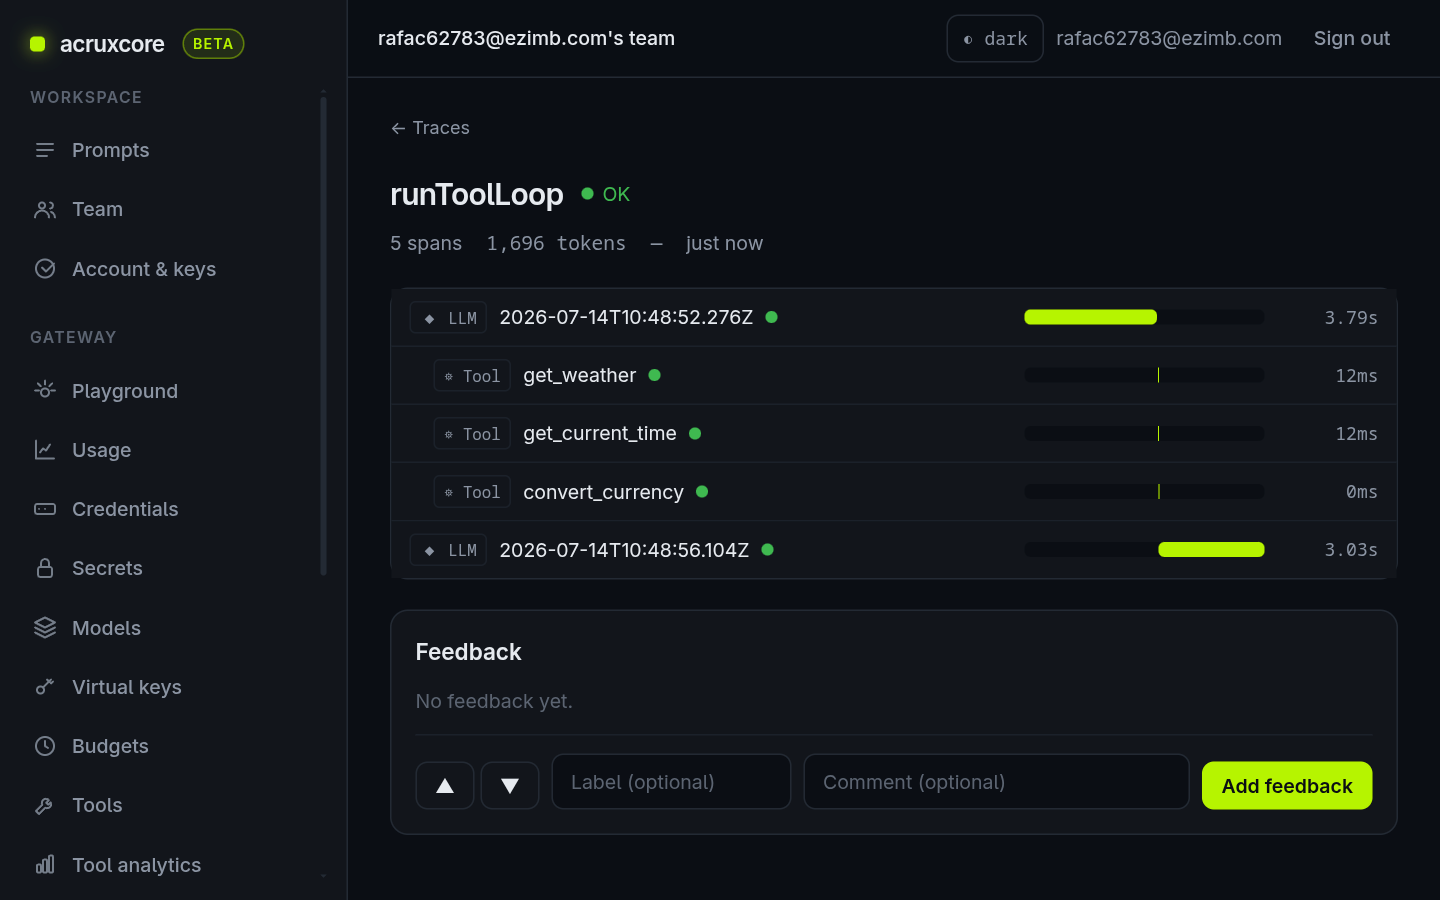
Task: Click the 2026-07-14T10:48:52.276Z span title
Action: pyautogui.click(x=626, y=317)
